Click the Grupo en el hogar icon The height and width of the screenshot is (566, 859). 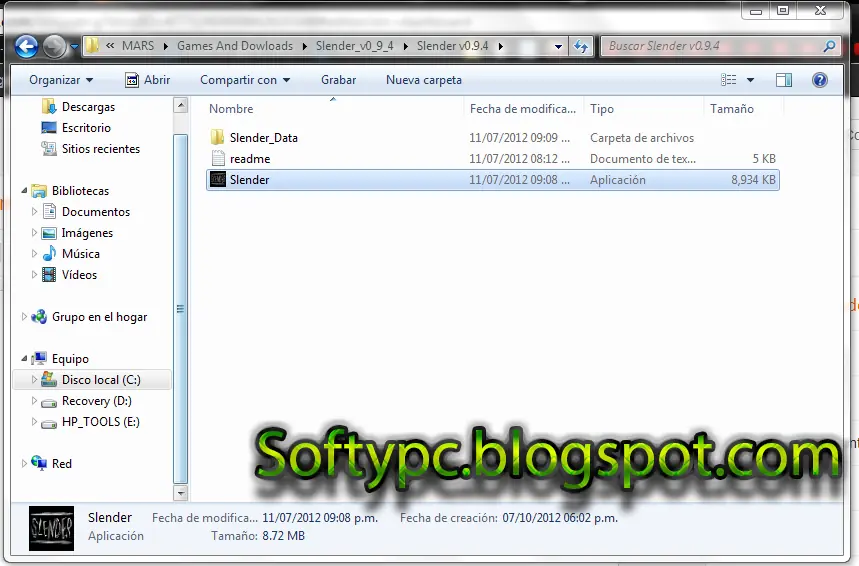point(39,316)
